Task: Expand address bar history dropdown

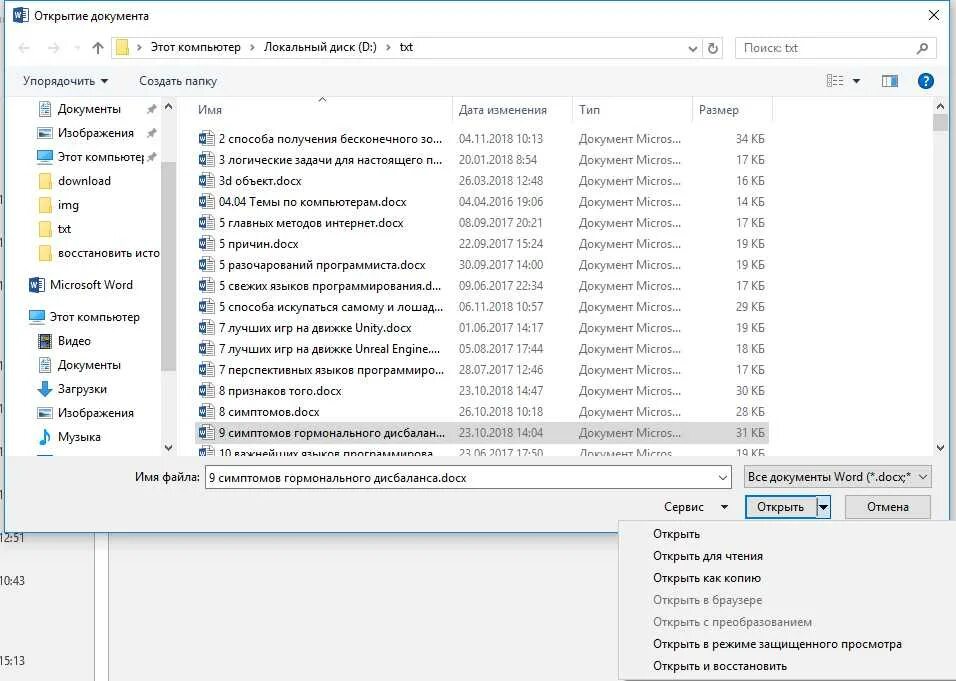Action: point(693,48)
